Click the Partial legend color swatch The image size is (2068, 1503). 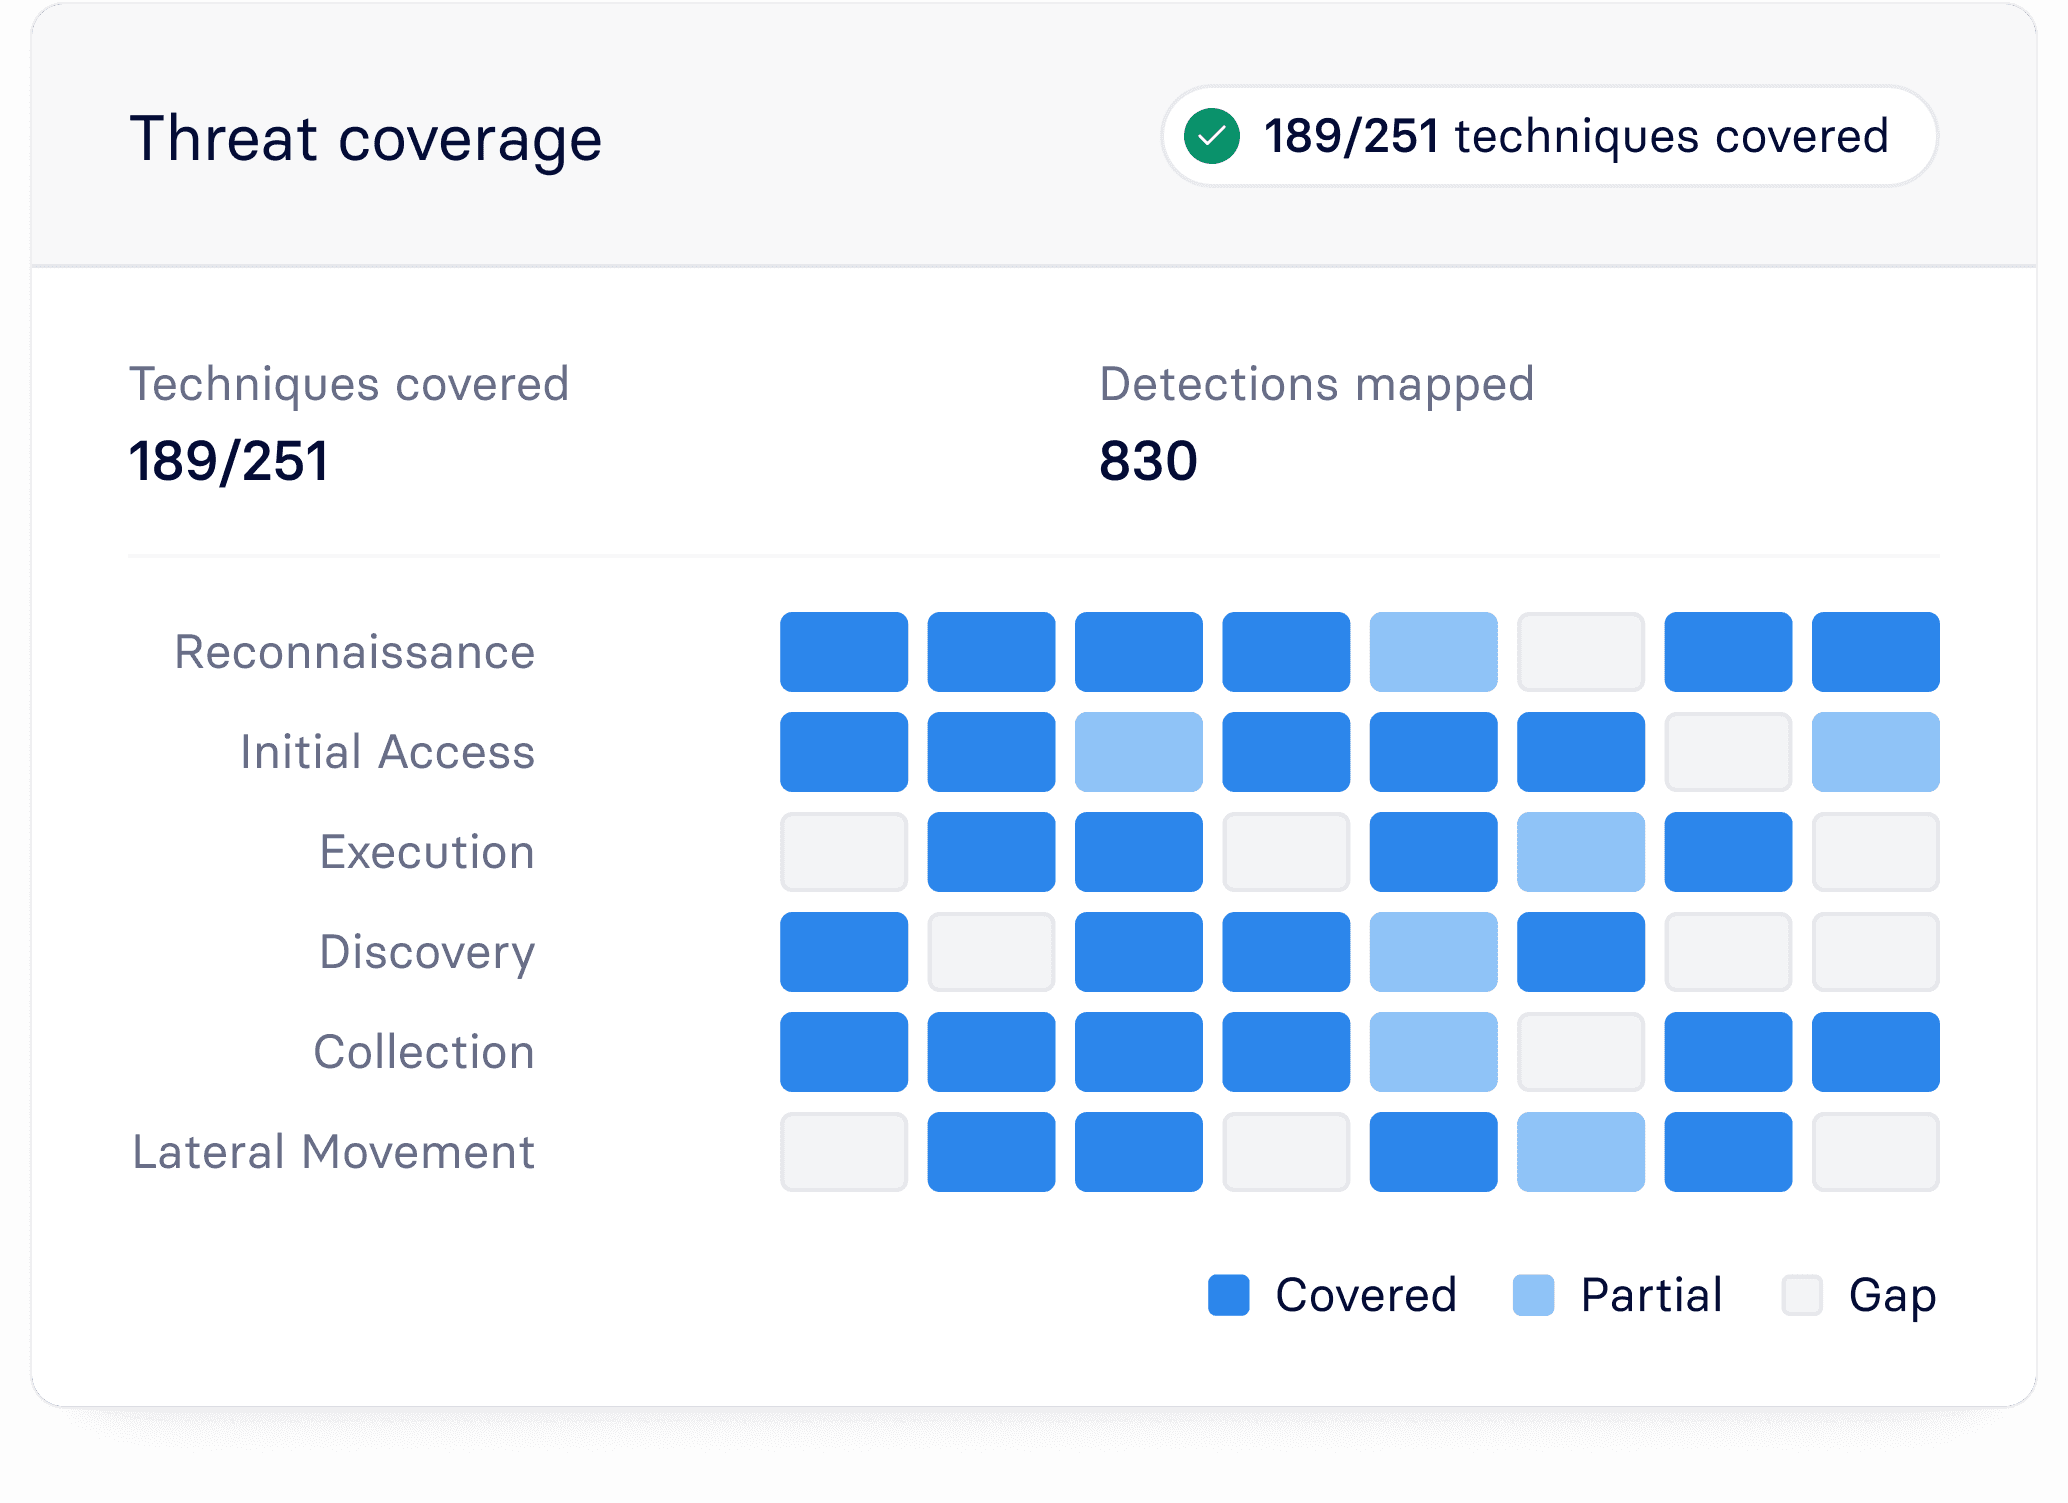pyautogui.click(x=1533, y=1295)
